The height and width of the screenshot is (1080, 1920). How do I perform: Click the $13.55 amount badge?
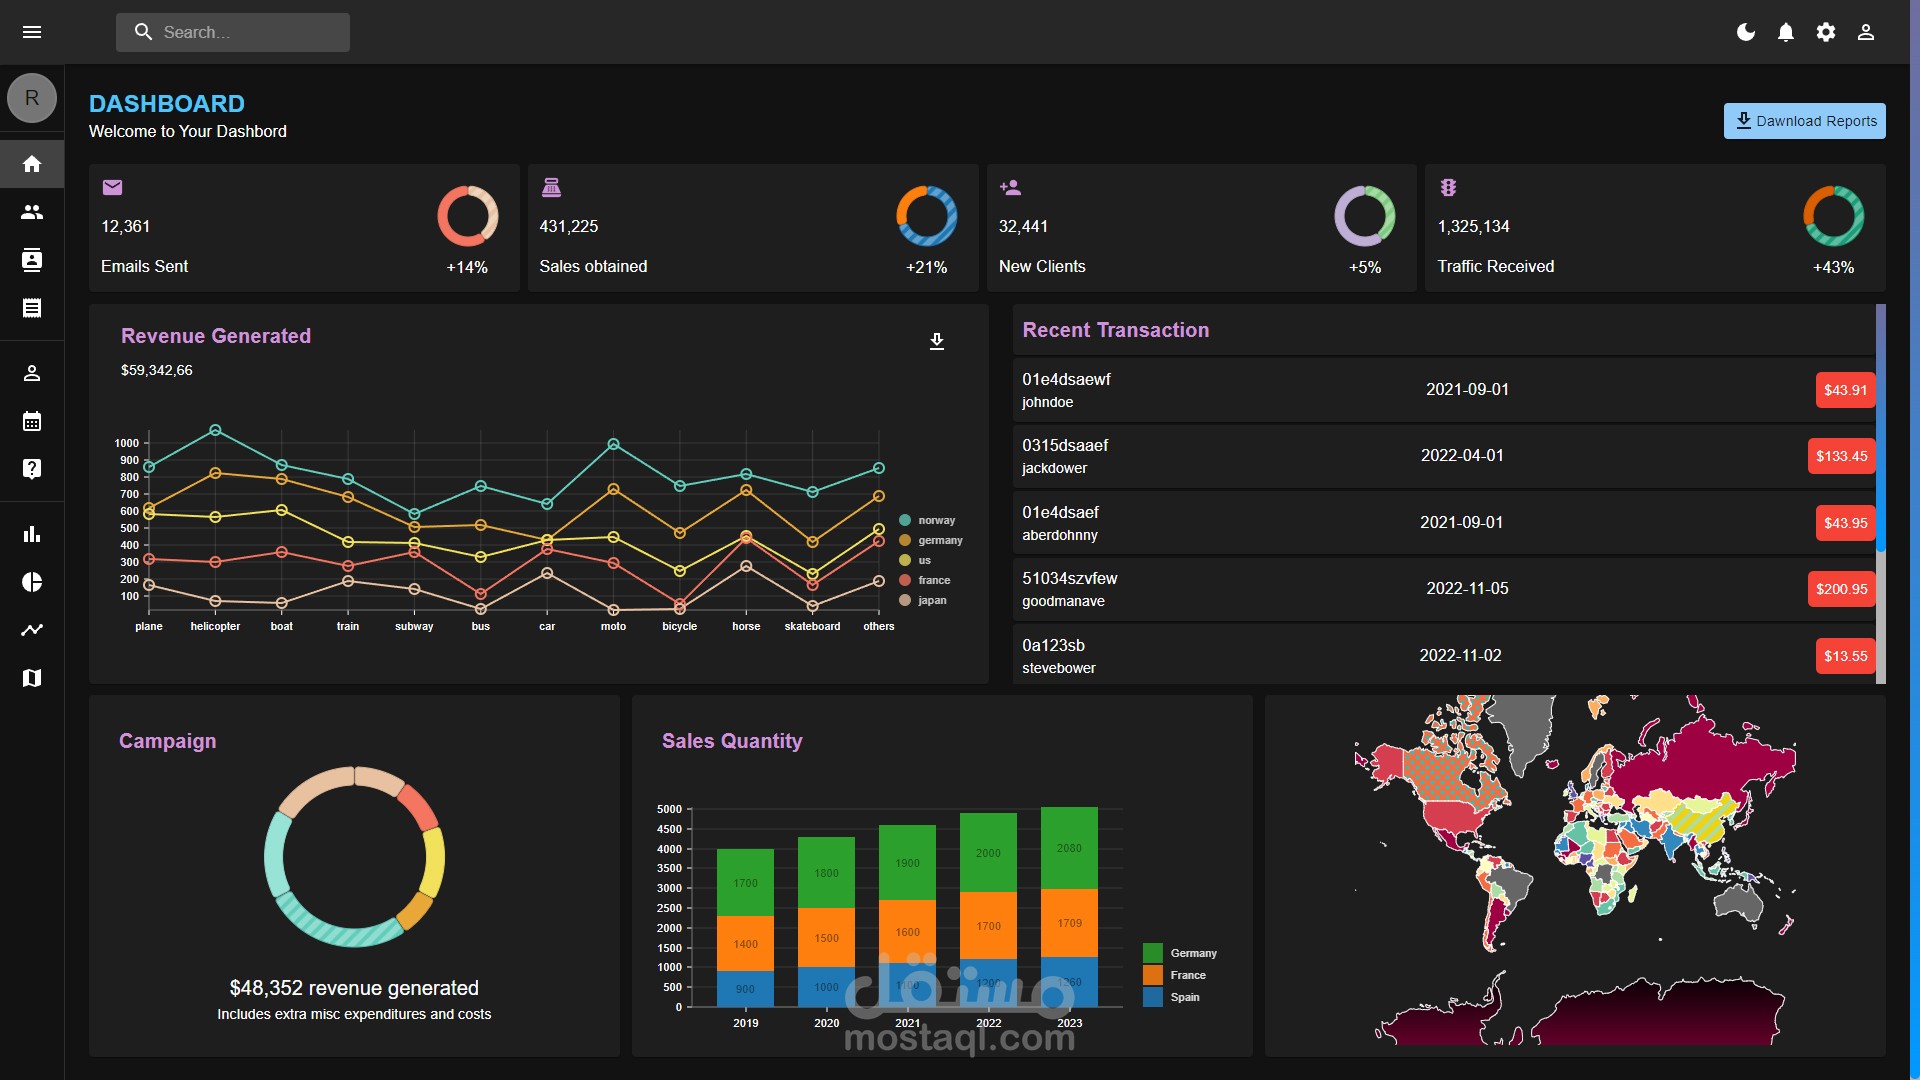click(1845, 656)
